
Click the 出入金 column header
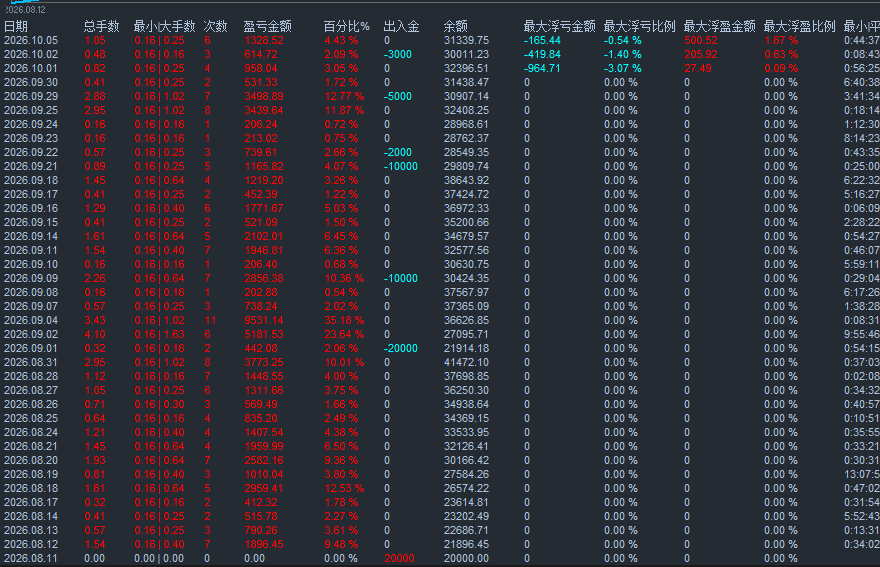point(401,26)
